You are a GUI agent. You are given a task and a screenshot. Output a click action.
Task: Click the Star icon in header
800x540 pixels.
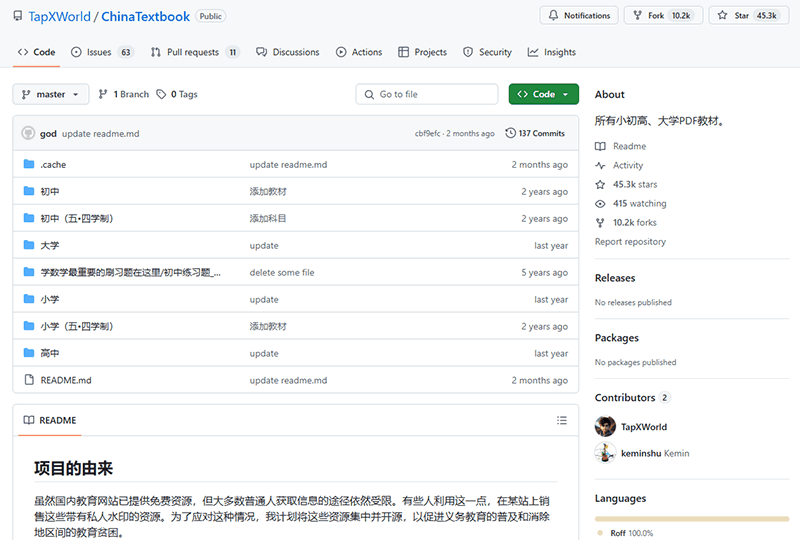pos(722,15)
